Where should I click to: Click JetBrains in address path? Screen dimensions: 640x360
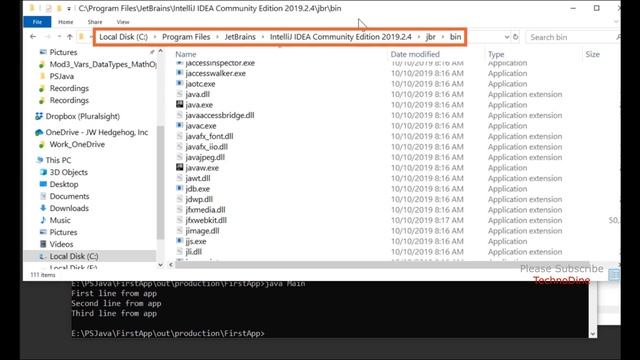240,37
